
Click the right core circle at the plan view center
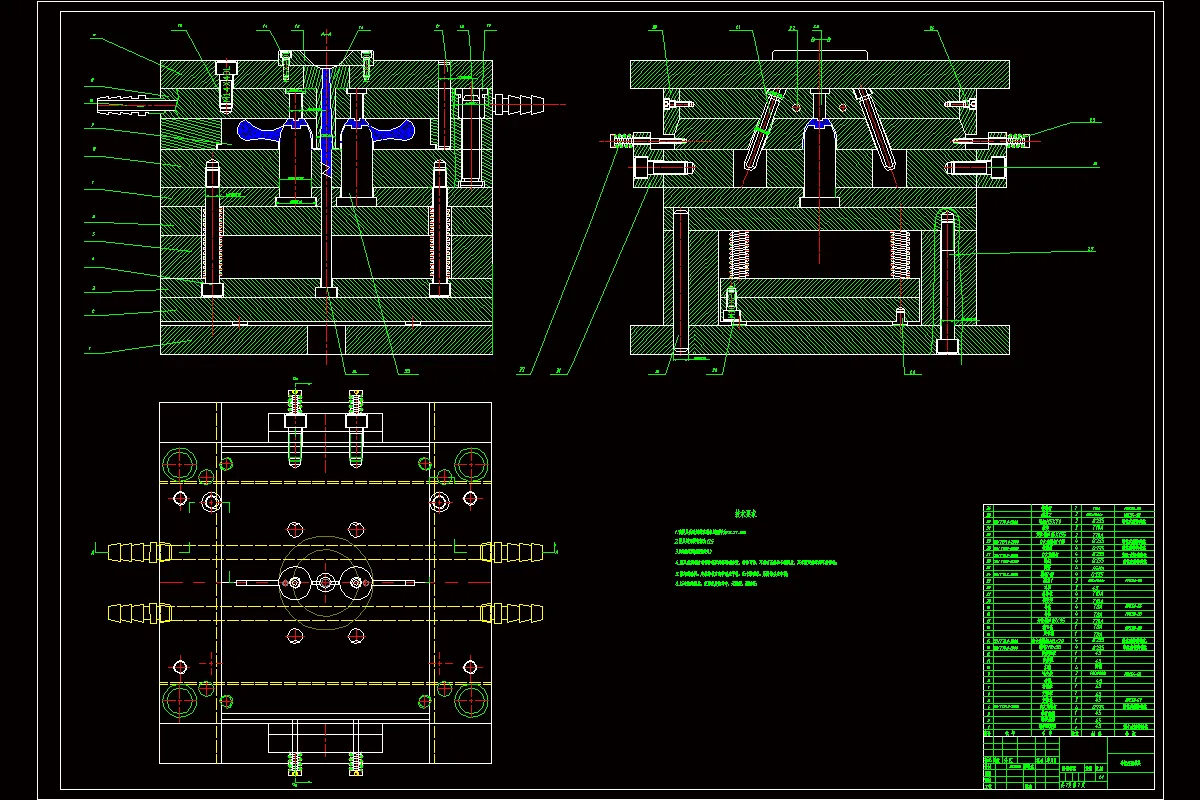(x=357, y=581)
